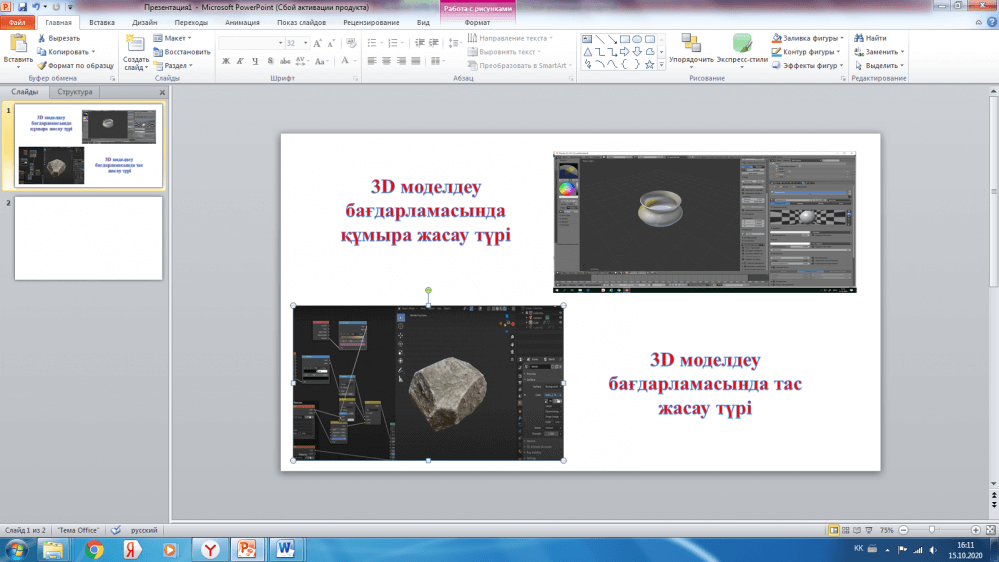This screenshot has width=999, height=562.
Task: Select the blank slide 2 thumbnail
Action: [90, 238]
